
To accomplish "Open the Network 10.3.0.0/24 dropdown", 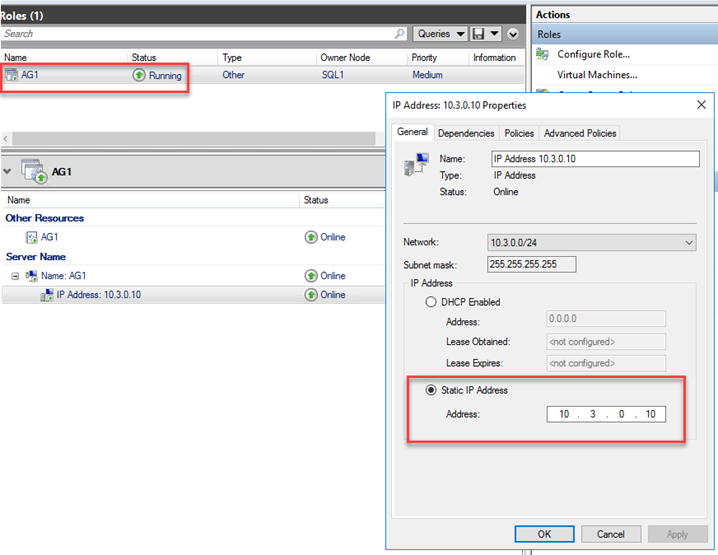I will pos(592,243).
